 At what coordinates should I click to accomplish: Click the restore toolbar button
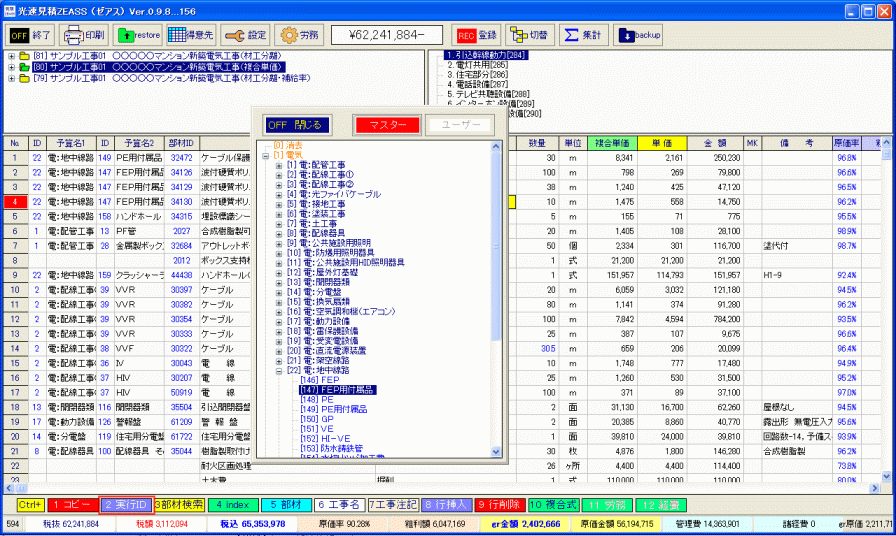pyautogui.click(x=138, y=35)
